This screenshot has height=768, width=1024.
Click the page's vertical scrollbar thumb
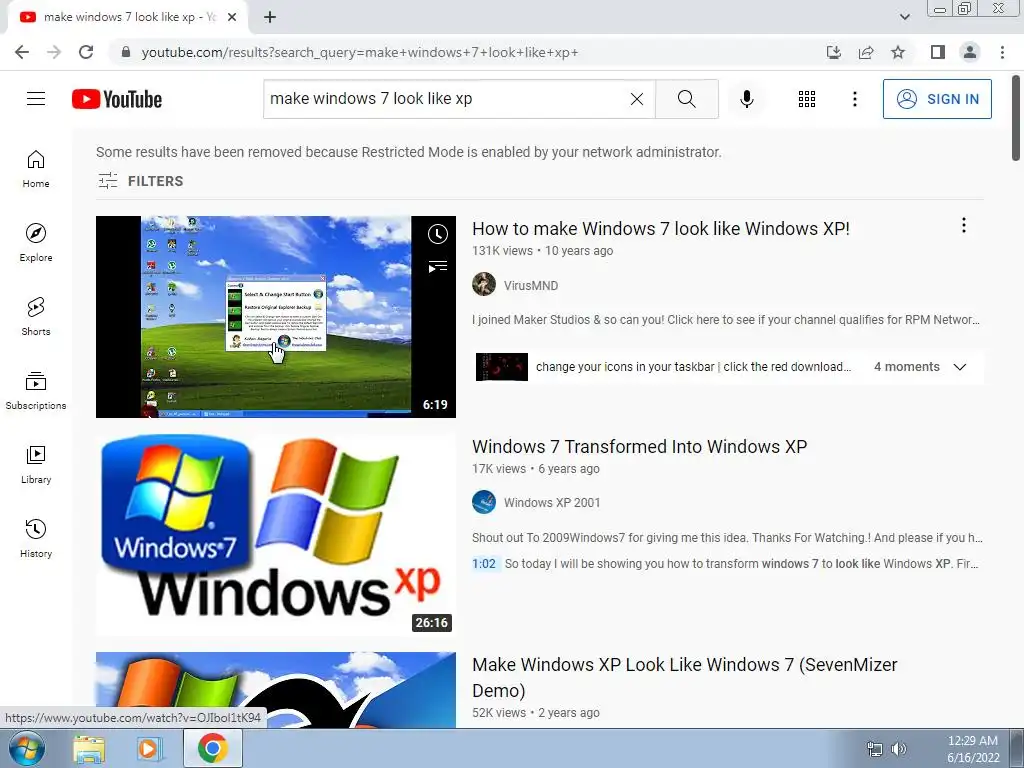point(1016,119)
